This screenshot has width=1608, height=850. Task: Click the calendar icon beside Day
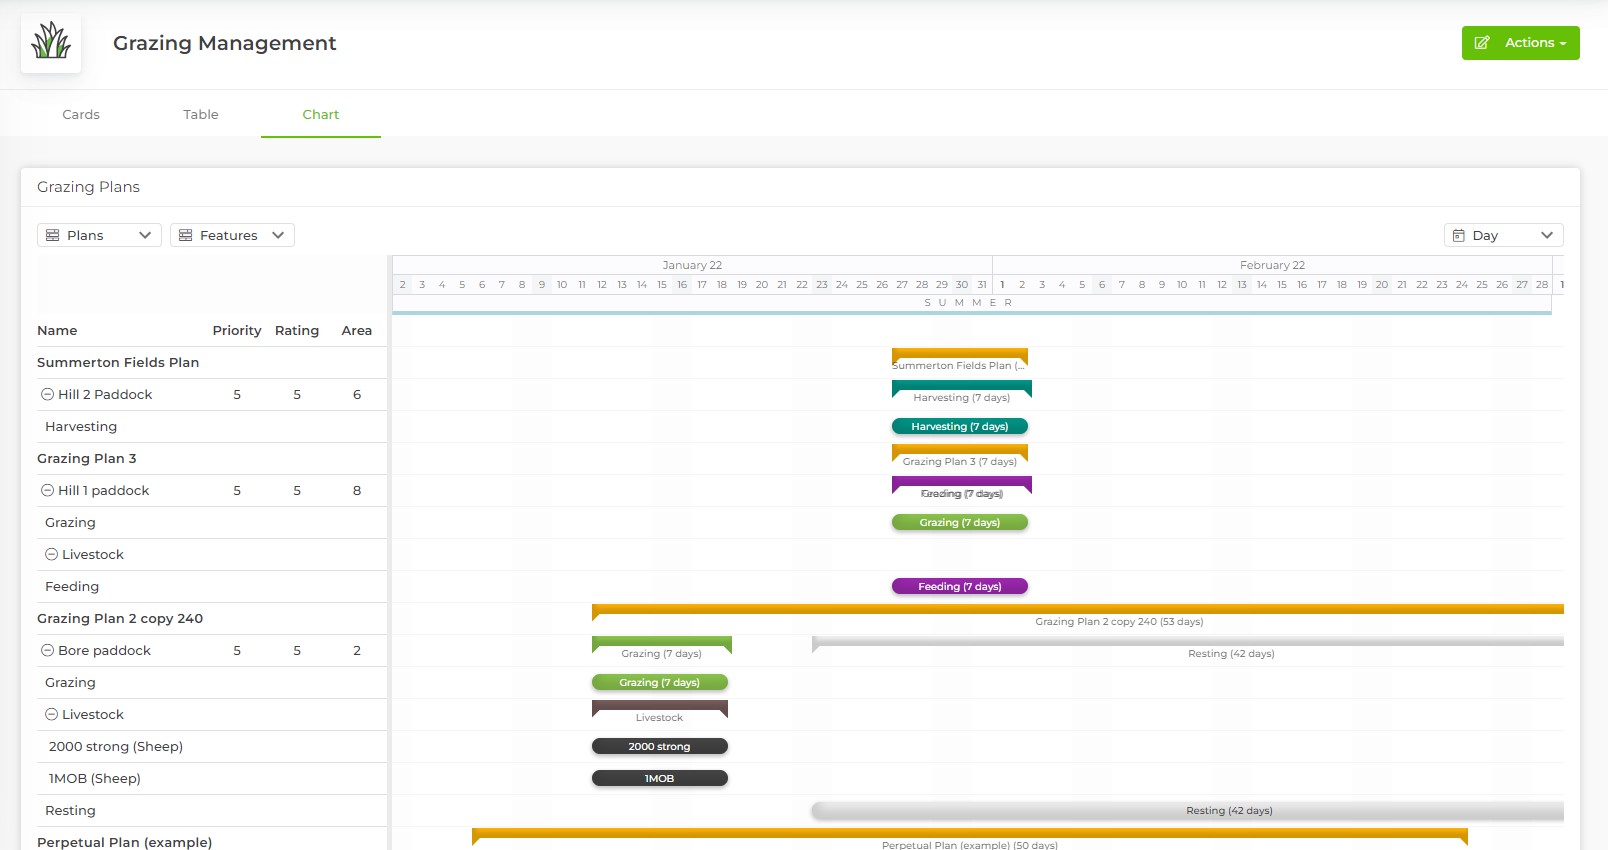[x=1458, y=235]
